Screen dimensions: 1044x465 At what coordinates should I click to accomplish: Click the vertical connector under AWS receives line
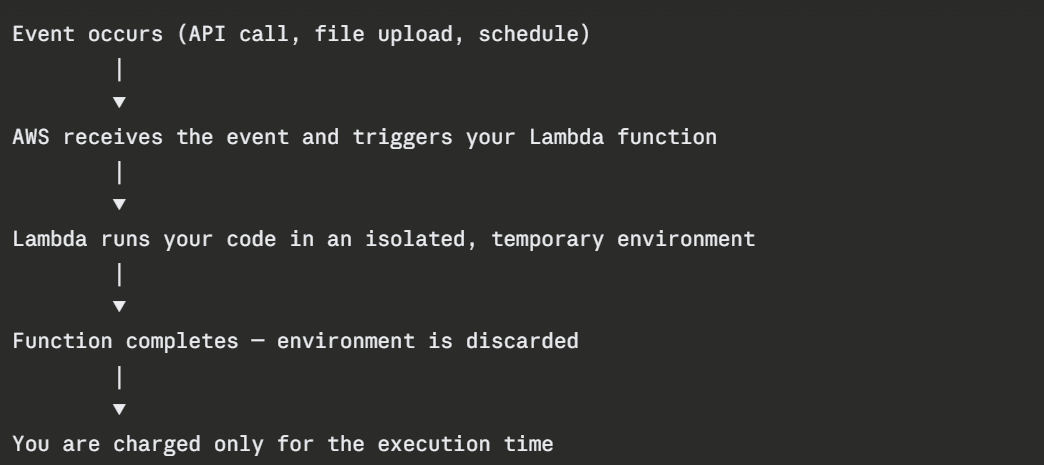(x=120, y=172)
